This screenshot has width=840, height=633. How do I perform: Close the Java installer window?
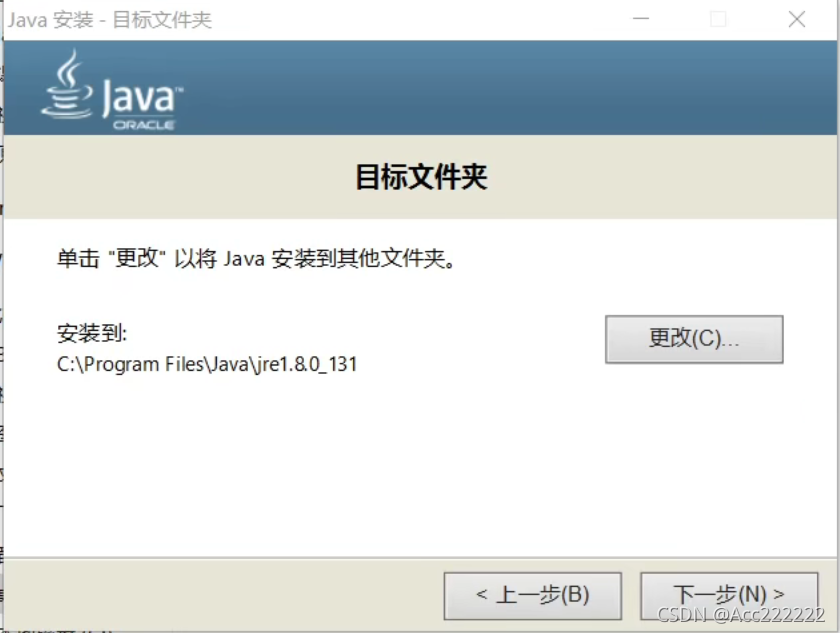(x=797, y=19)
